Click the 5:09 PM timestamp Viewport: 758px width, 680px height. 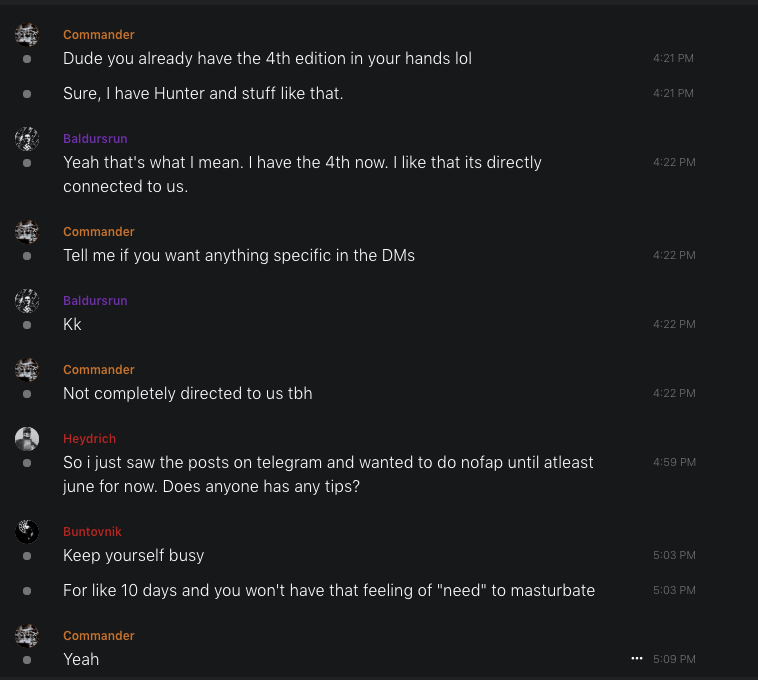(x=673, y=660)
